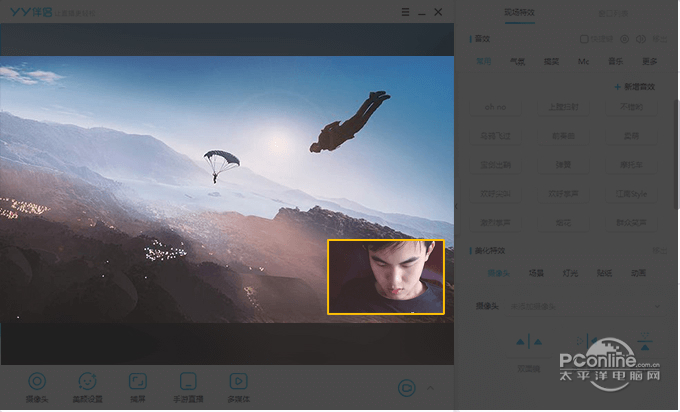Click the round record camera icon
The height and width of the screenshot is (412, 680).
click(406, 388)
